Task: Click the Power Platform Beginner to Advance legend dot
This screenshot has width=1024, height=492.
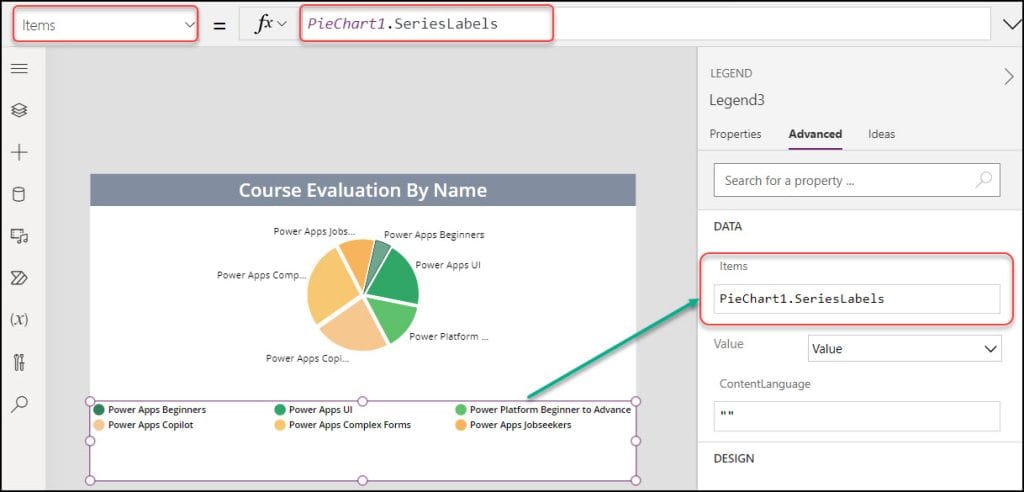Action: pos(461,410)
